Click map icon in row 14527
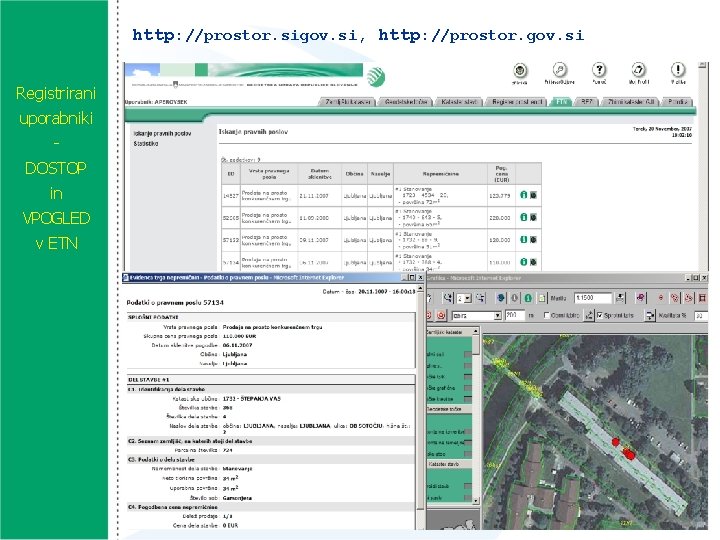 pos(533,195)
